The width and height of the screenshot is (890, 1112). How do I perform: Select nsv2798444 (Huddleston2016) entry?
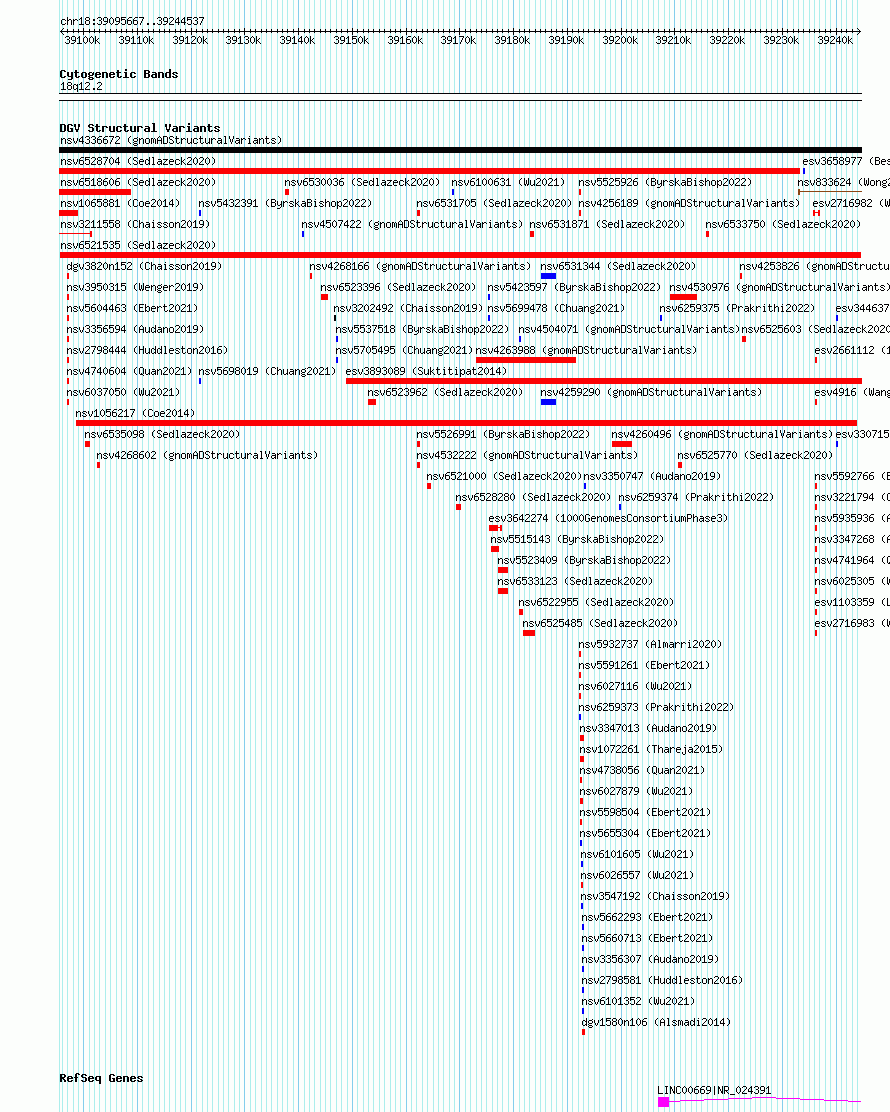[147, 351]
